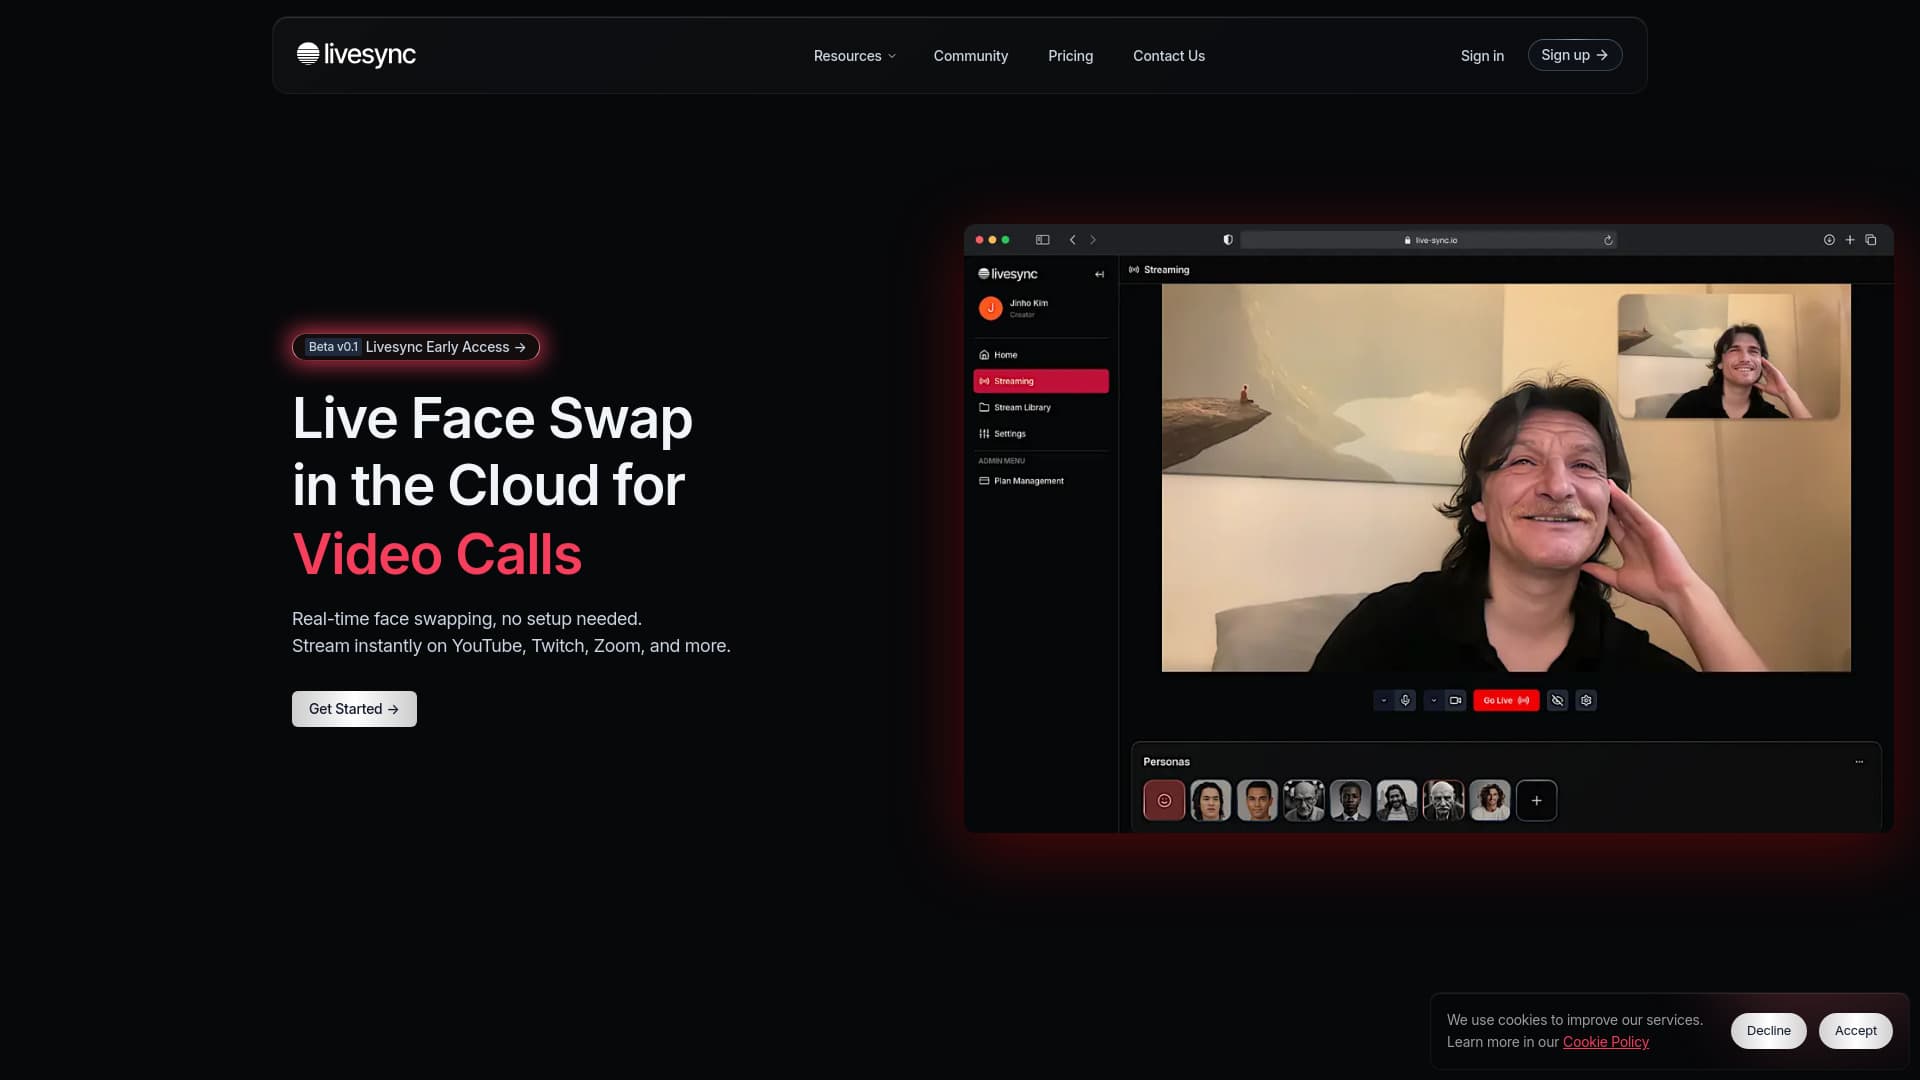Click the livesync logo in the sidebar

[x=1008, y=273]
